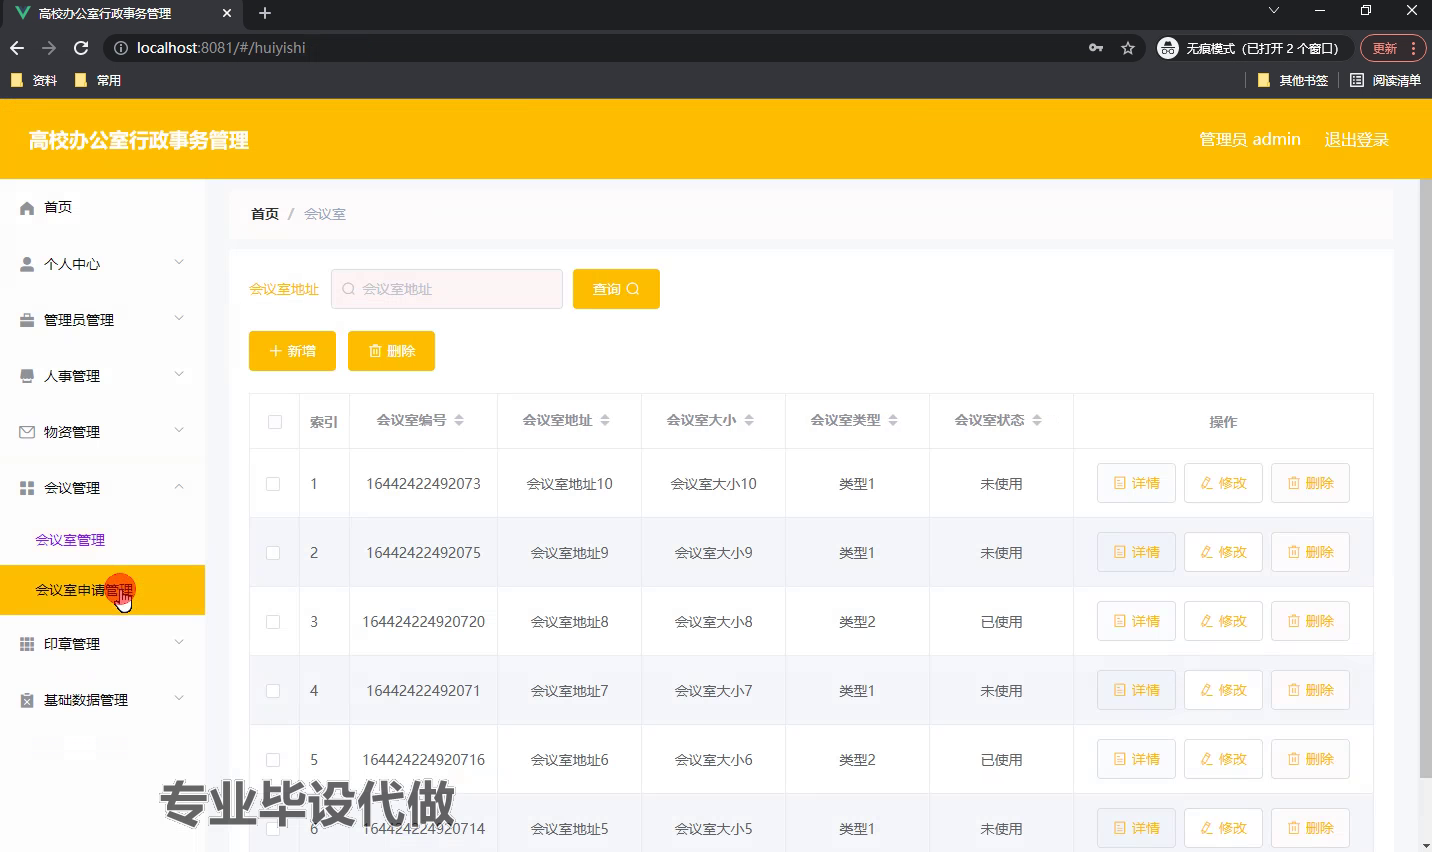The height and width of the screenshot is (852, 1432).
Task: Check the row with 会议室地址10
Action: [273, 484]
